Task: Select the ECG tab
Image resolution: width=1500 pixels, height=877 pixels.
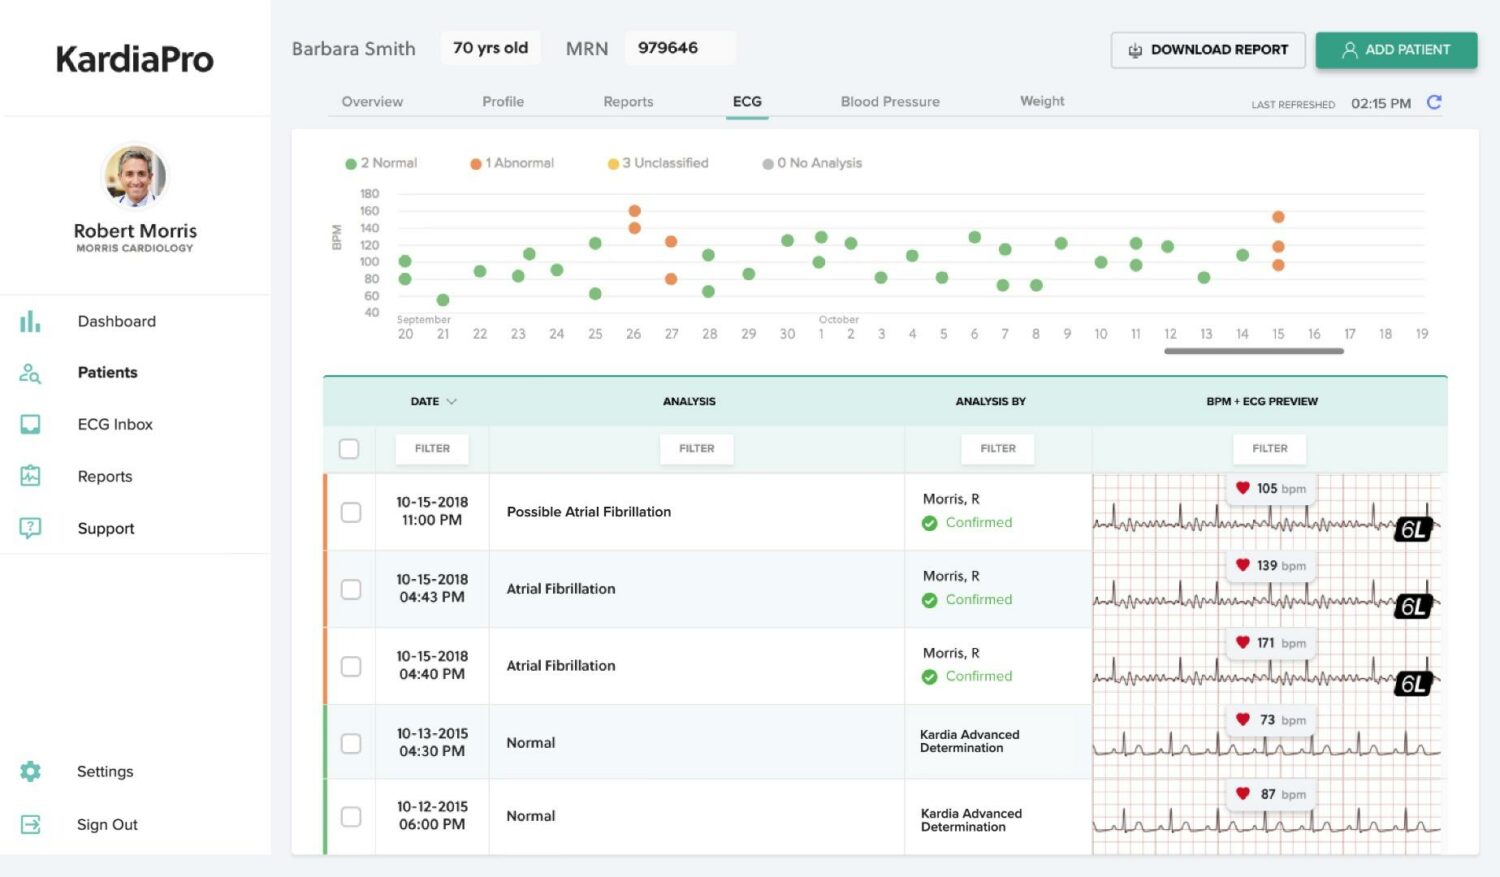Action: (747, 102)
